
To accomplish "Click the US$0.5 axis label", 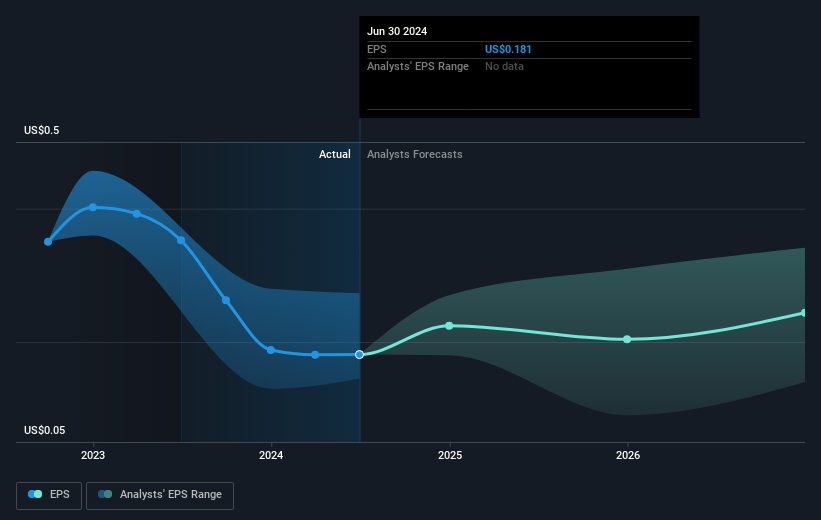I will point(41,130).
